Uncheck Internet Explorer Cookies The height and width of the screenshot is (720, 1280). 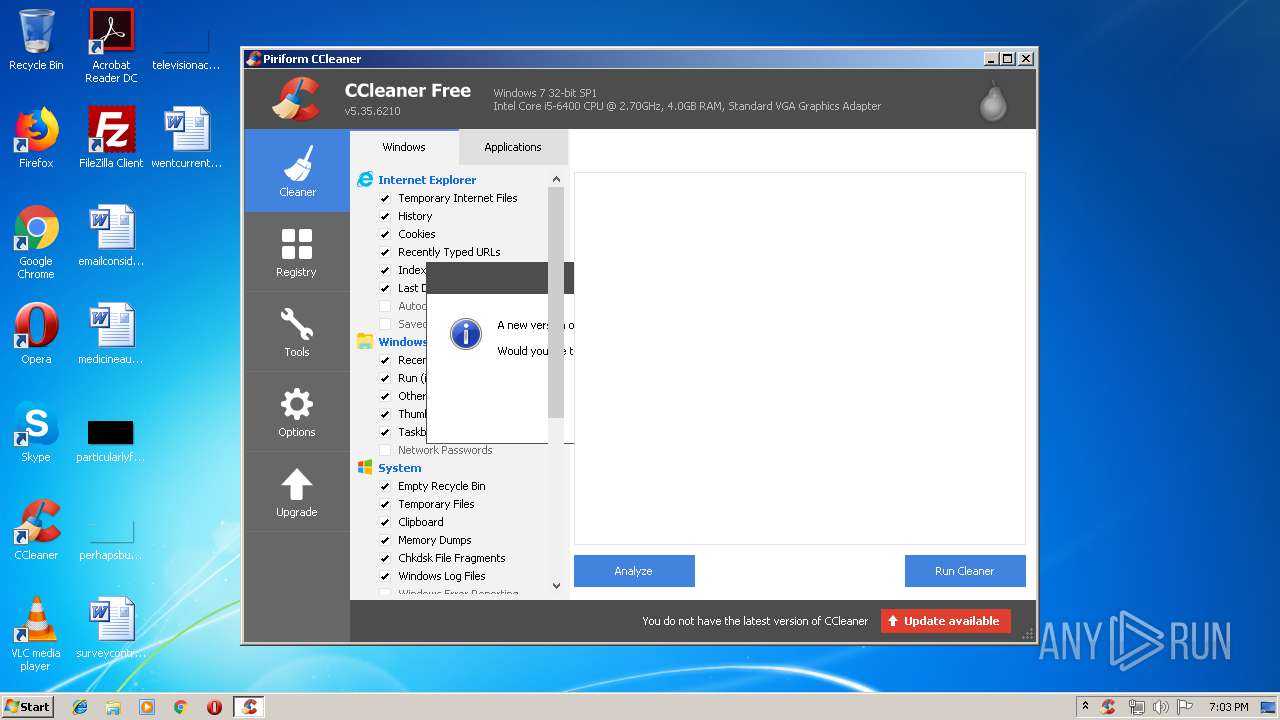(x=385, y=234)
